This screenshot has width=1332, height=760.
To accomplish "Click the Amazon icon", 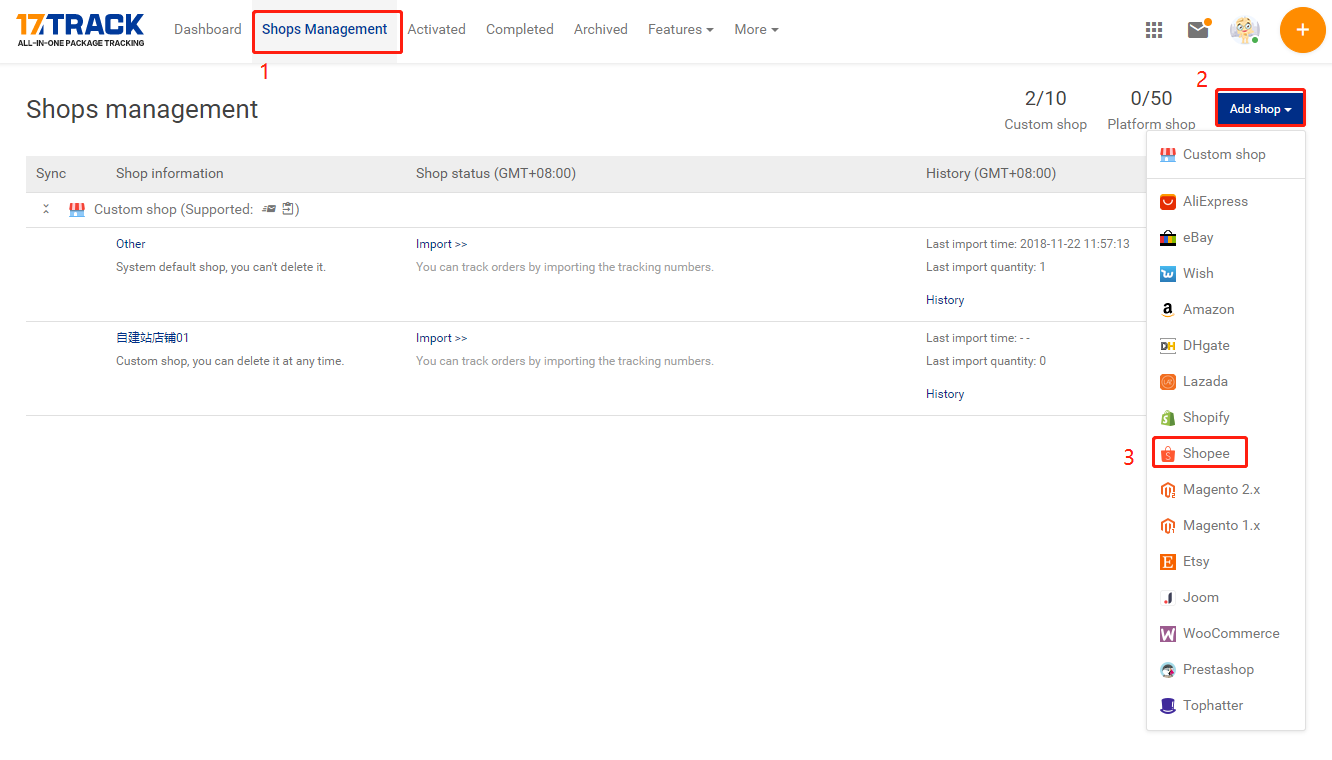I will tap(1167, 310).
